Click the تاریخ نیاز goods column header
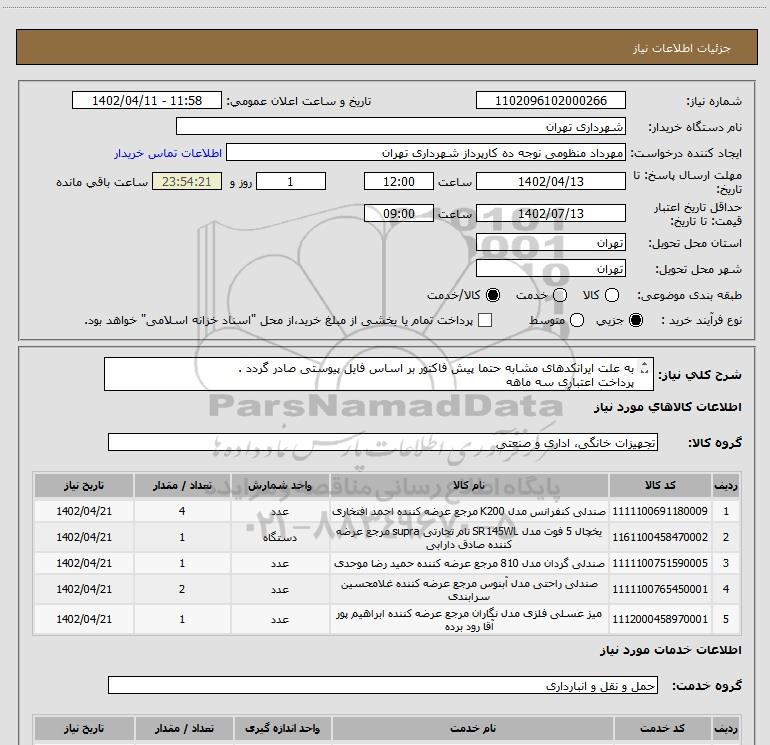Screen dimensions: 770x745 coord(84,485)
